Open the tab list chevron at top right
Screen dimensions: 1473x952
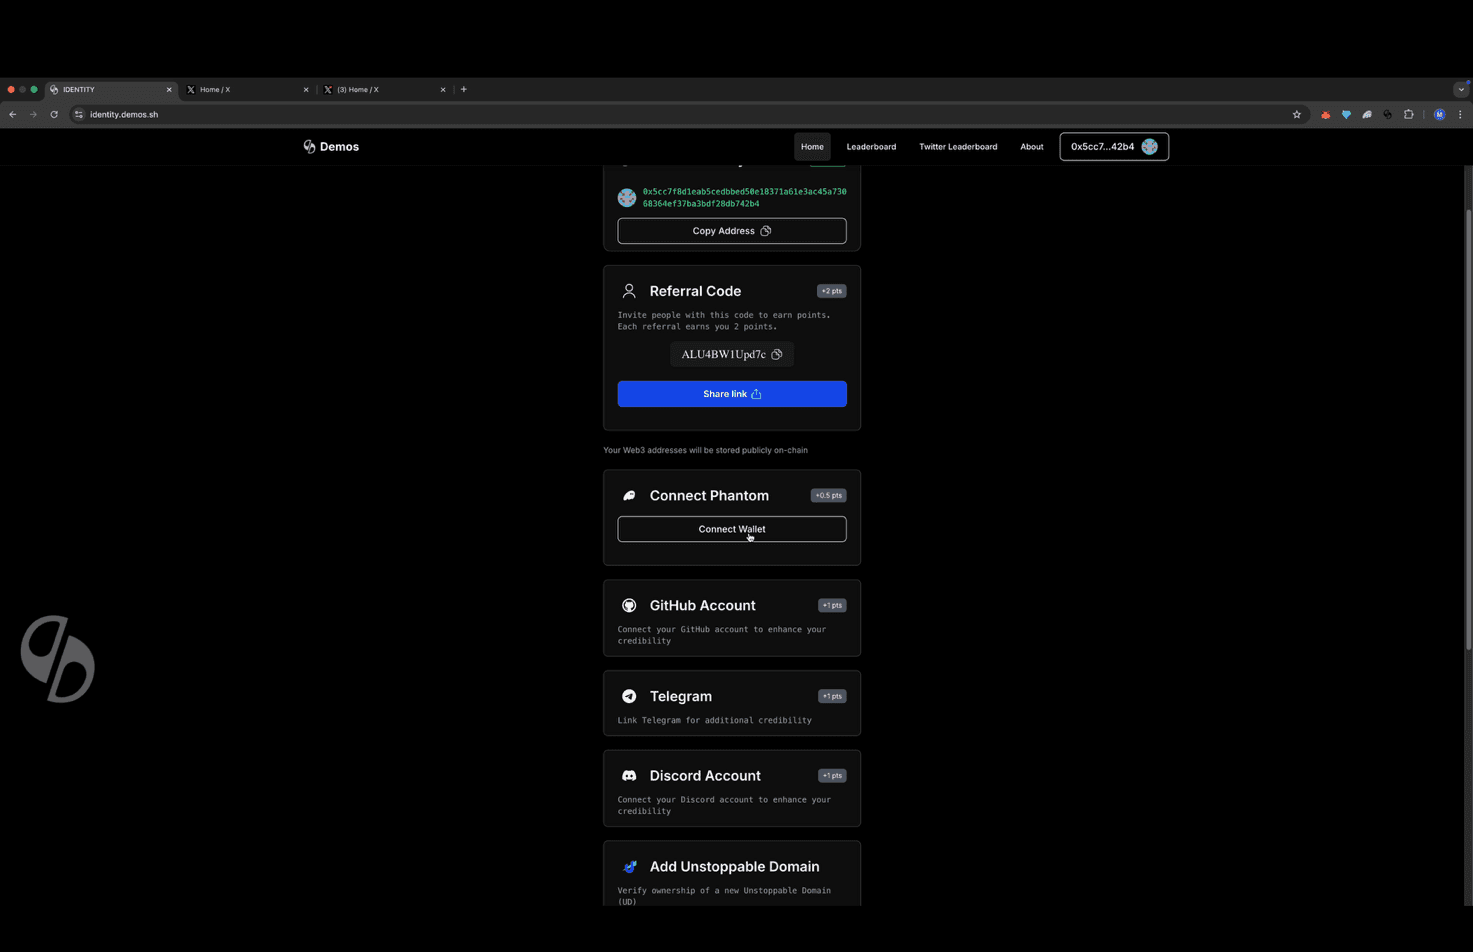[x=1461, y=89]
